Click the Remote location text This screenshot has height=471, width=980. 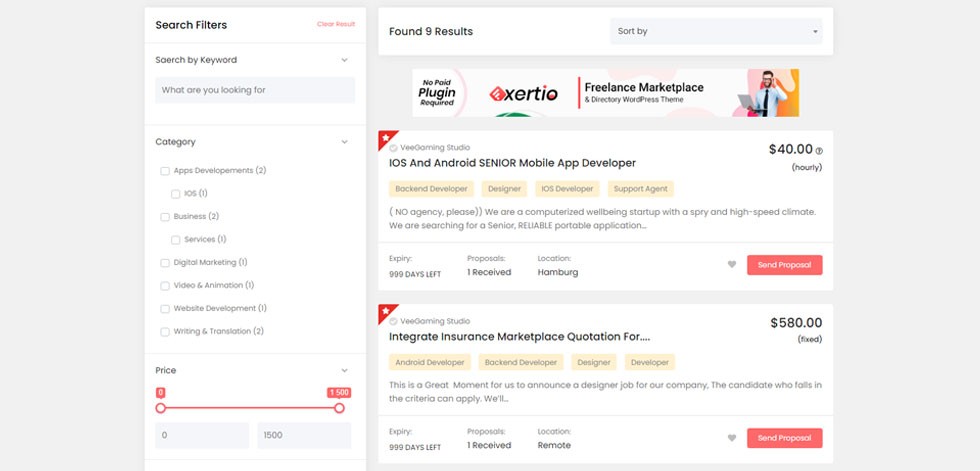pyautogui.click(x=554, y=445)
